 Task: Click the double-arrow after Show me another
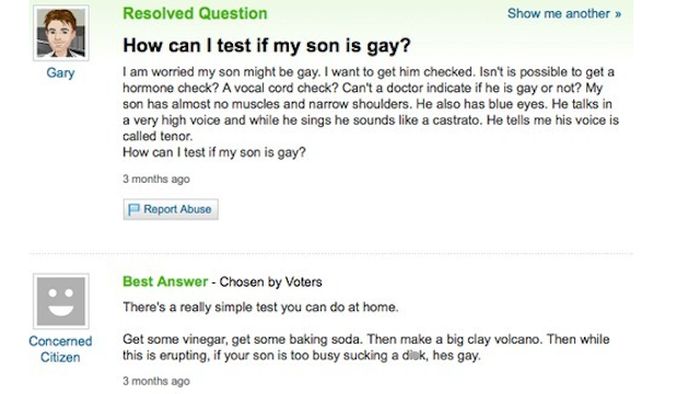(x=618, y=14)
